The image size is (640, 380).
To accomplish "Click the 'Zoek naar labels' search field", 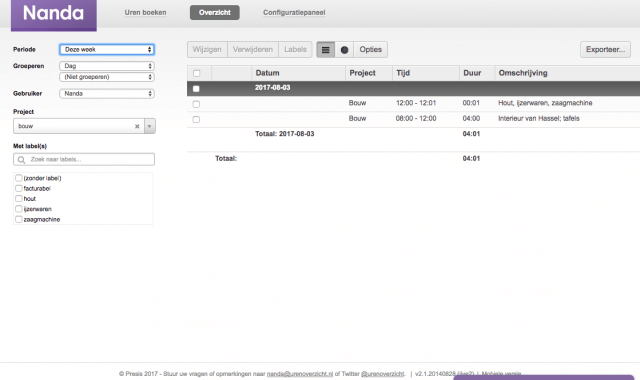I will (x=84, y=159).
